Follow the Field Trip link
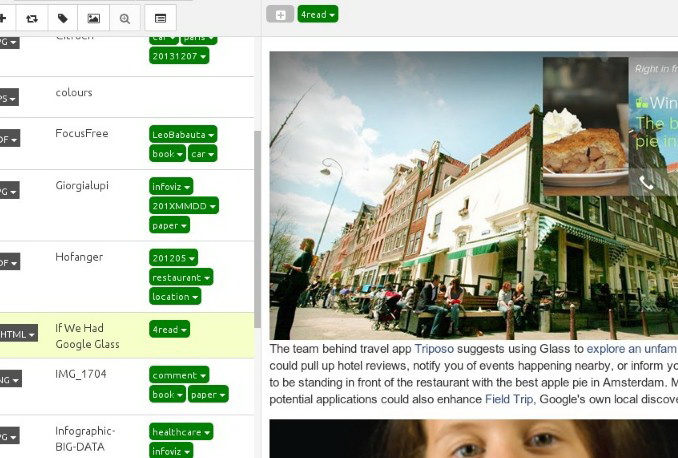Image resolution: width=678 pixels, height=458 pixels. coord(509,399)
